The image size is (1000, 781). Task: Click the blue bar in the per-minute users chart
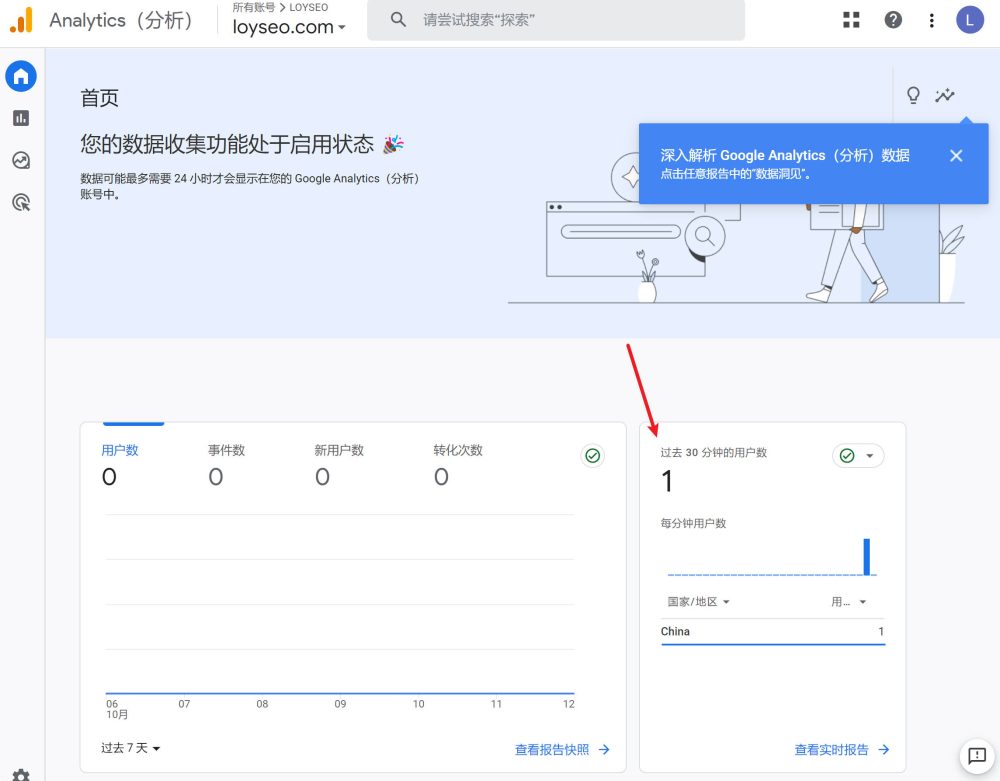[867, 557]
